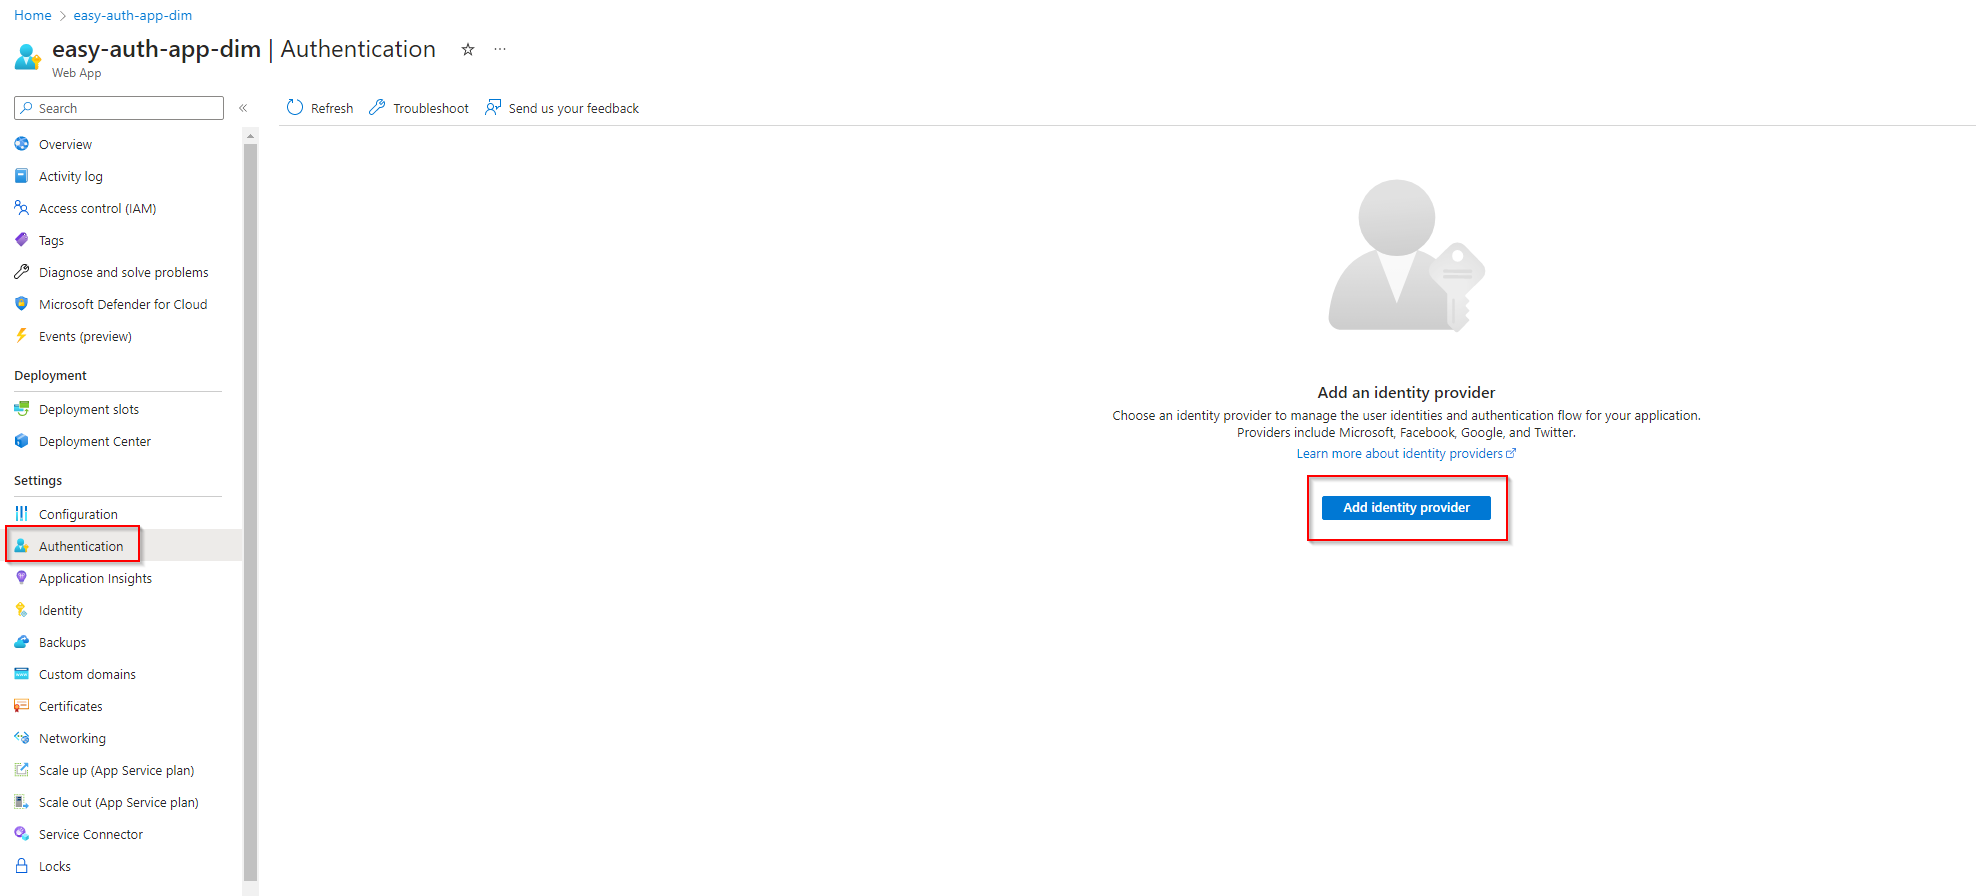Screen dimensions: 1976x896
Task: Click the Service Connector icon
Action: [21, 834]
